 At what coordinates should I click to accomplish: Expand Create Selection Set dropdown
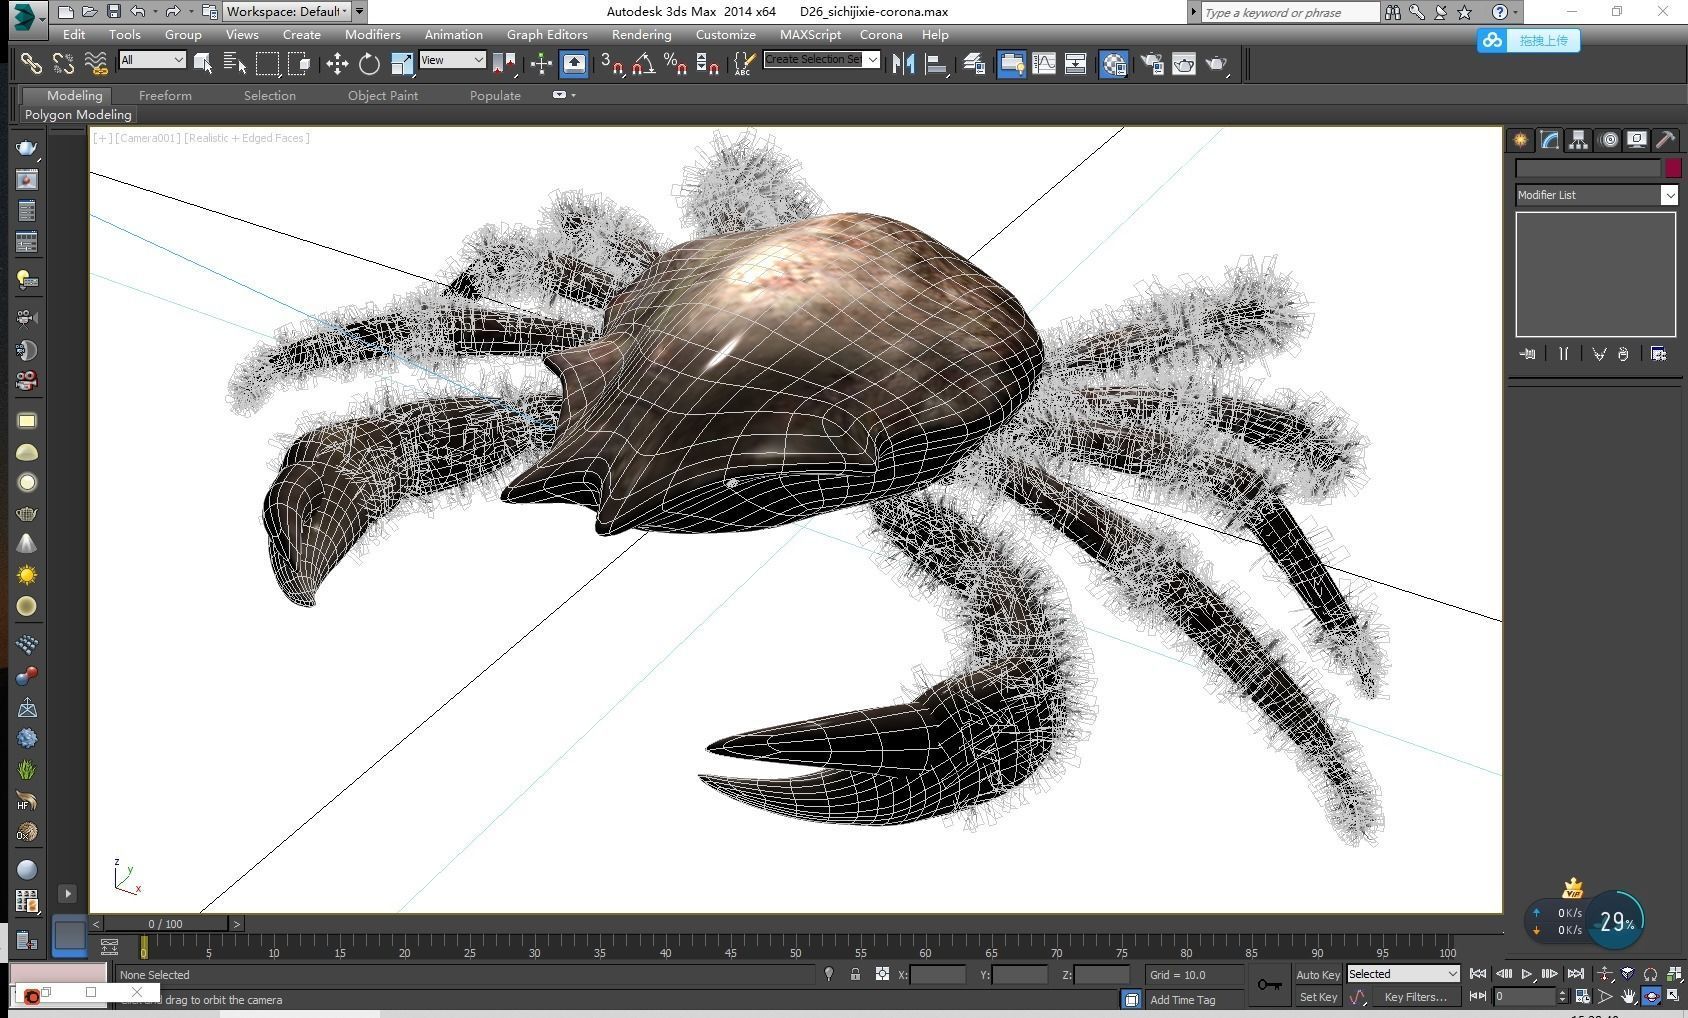click(872, 60)
